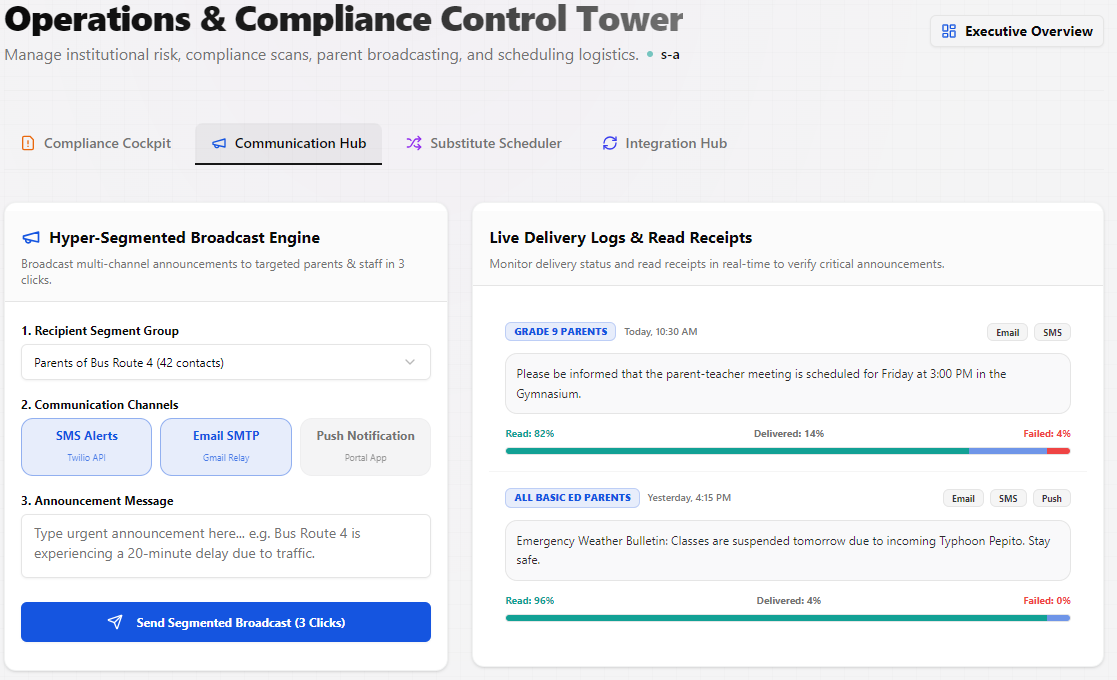Click the chevron arrow in segment dropdown
Image resolution: width=1117 pixels, height=680 pixels.
[x=410, y=362]
